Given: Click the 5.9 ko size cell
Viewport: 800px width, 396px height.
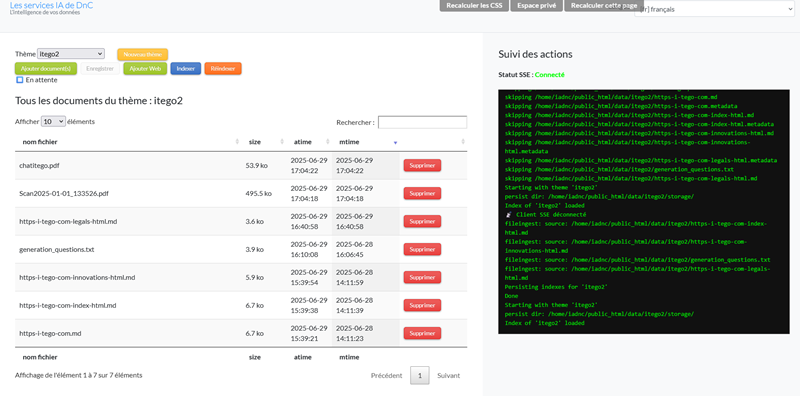Looking at the screenshot, I should coord(255,278).
